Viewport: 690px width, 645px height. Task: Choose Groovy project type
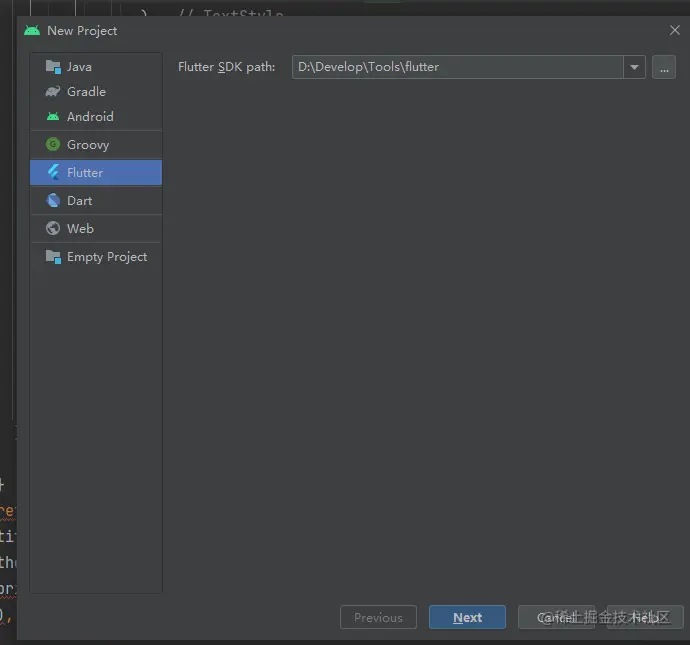click(x=96, y=144)
